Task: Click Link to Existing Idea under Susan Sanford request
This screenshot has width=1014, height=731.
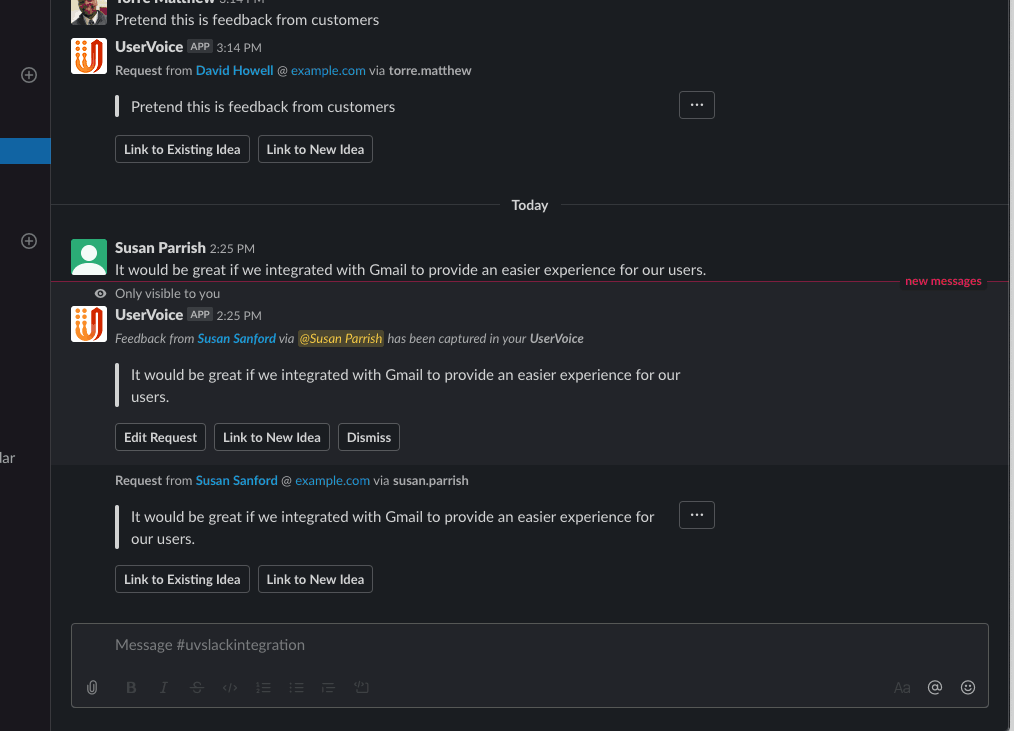Action: (182, 580)
